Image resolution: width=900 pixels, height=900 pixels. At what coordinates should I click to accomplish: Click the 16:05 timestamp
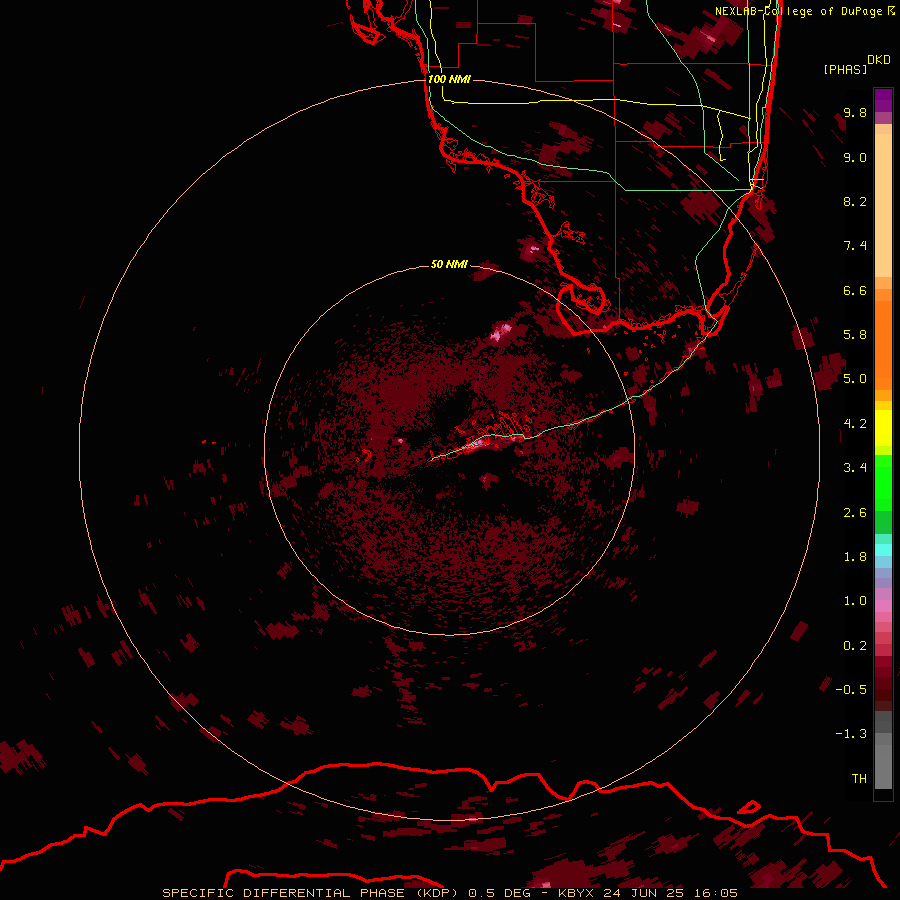coord(715,893)
